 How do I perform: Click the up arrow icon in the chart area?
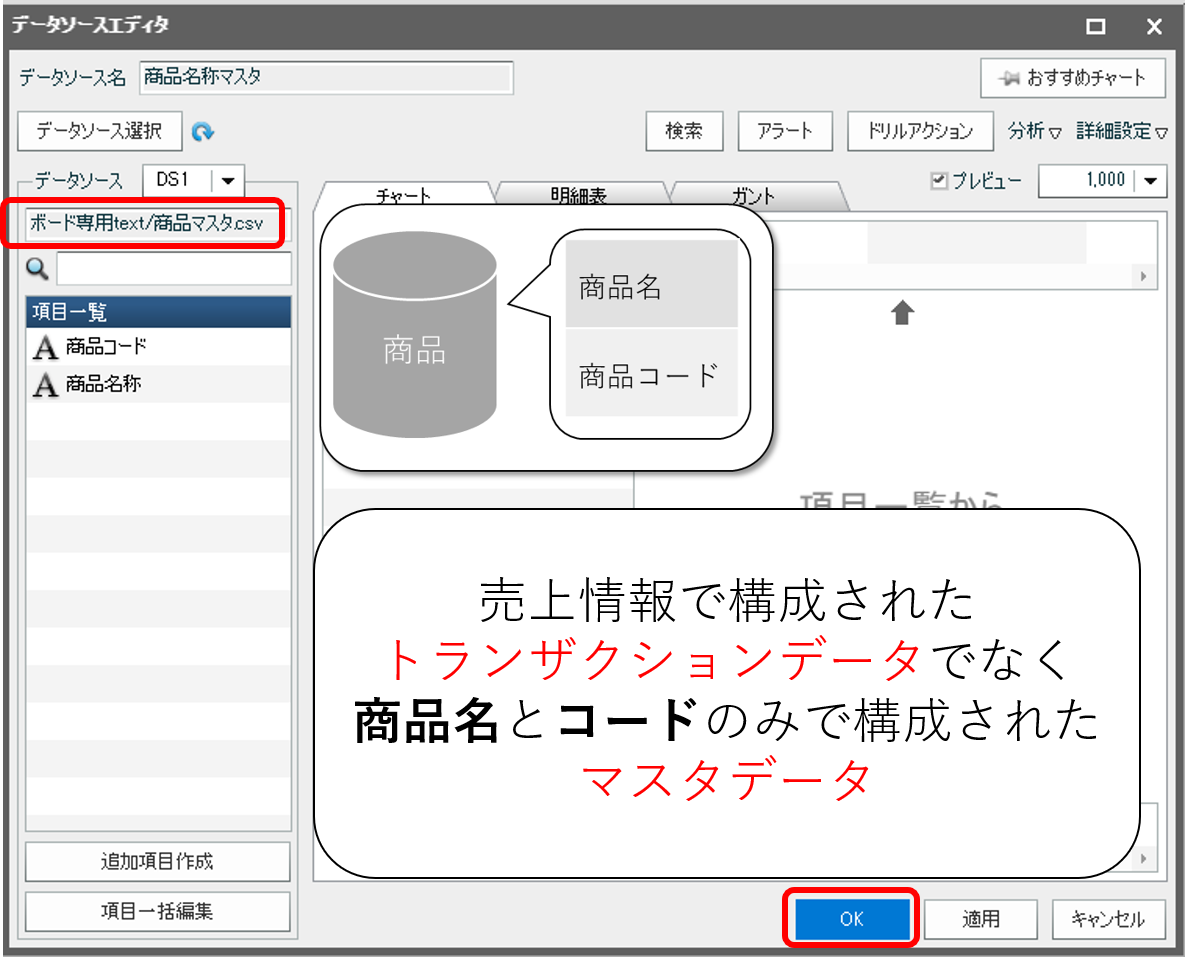(x=902, y=312)
